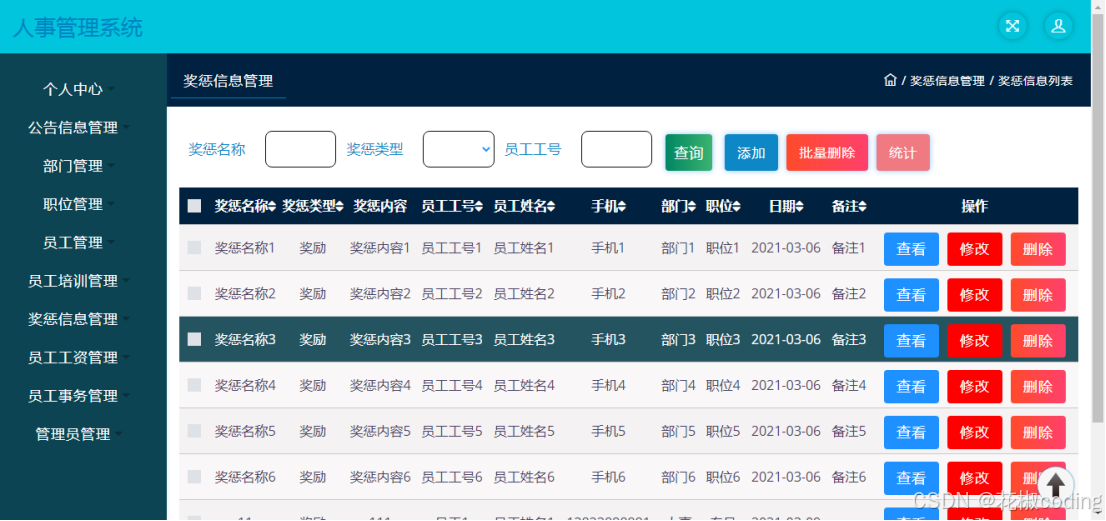The width and height of the screenshot is (1106, 521).
Task: Click the 奖惩内容 column header
Action: point(380,206)
